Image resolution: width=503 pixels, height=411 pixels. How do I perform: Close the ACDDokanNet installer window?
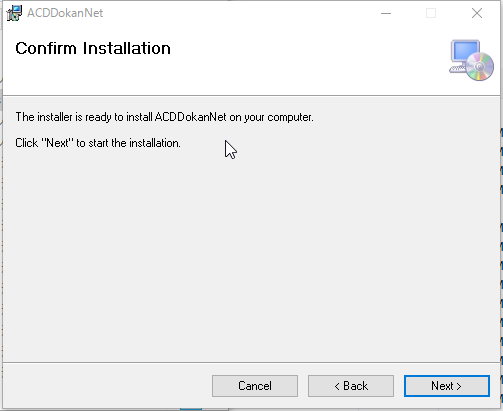click(x=477, y=13)
